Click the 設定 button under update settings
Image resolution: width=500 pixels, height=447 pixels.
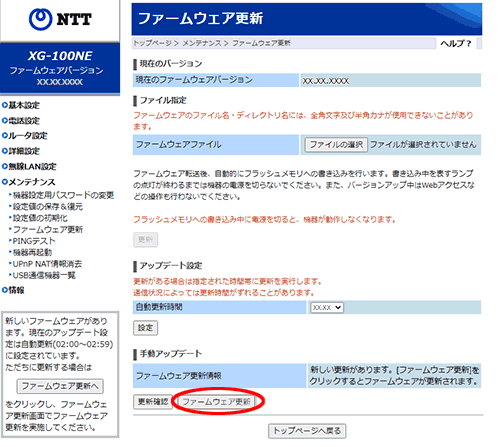point(146,328)
